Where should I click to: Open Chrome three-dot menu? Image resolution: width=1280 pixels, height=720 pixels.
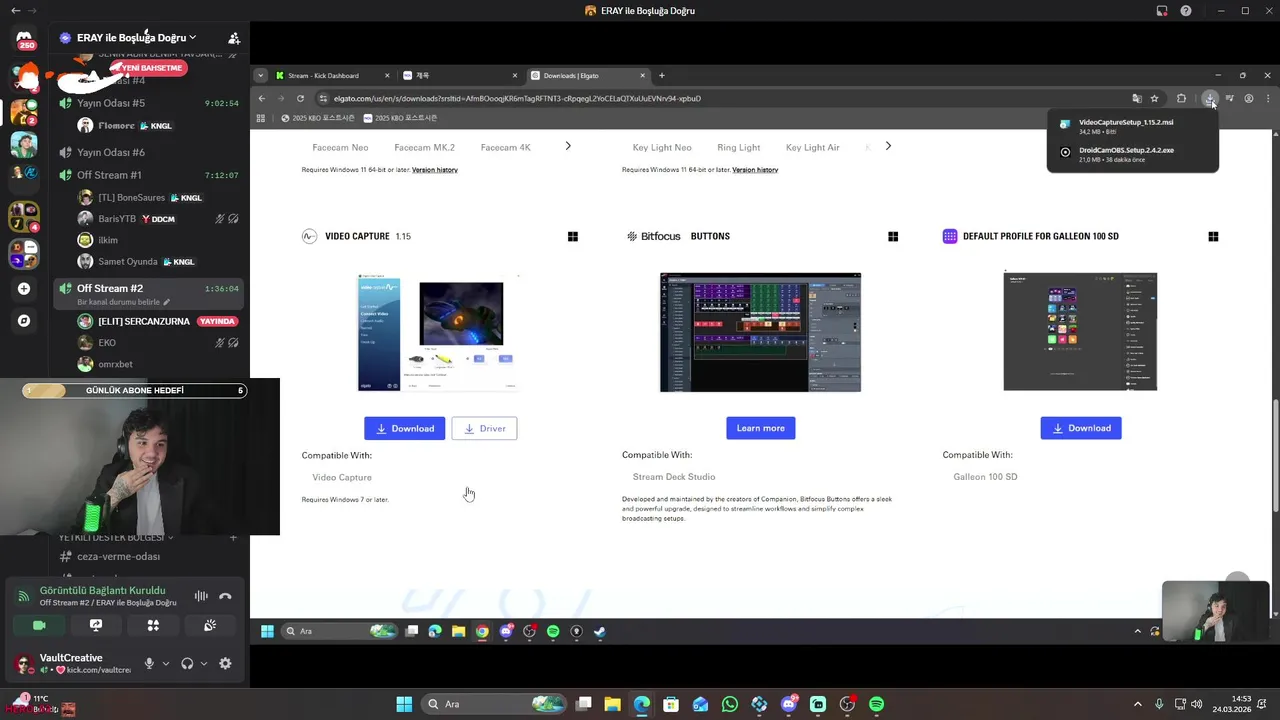[x=1268, y=98]
